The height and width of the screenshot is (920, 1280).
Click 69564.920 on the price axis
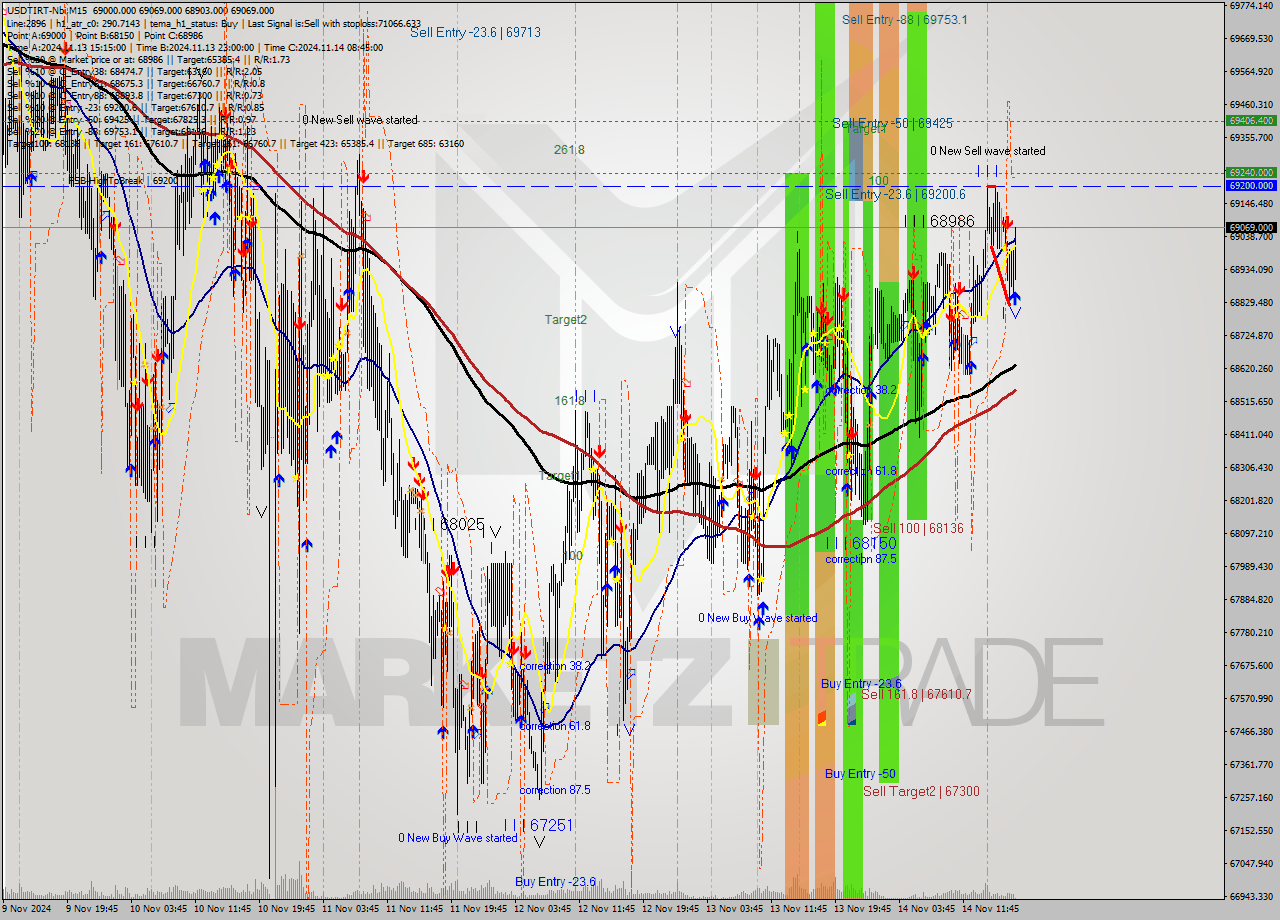coord(1251,72)
